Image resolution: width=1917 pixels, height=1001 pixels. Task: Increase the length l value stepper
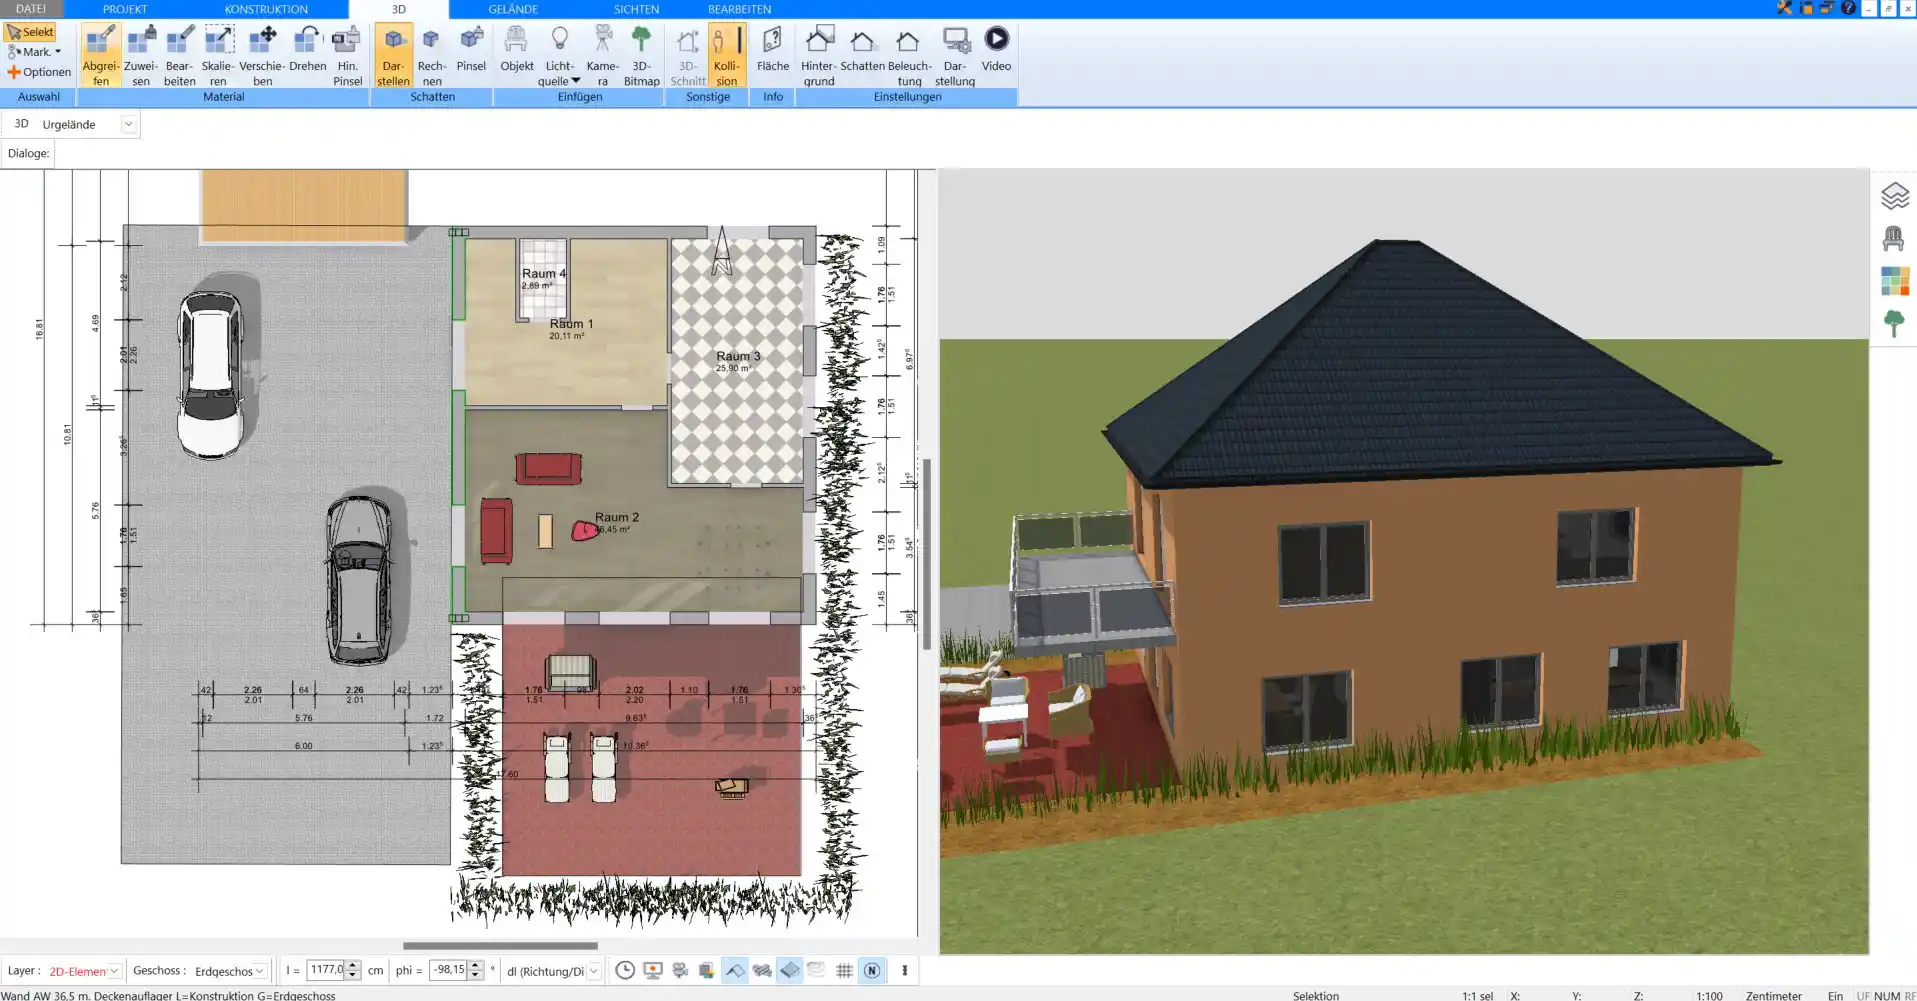pyautogui.click(x=353, y=966)
